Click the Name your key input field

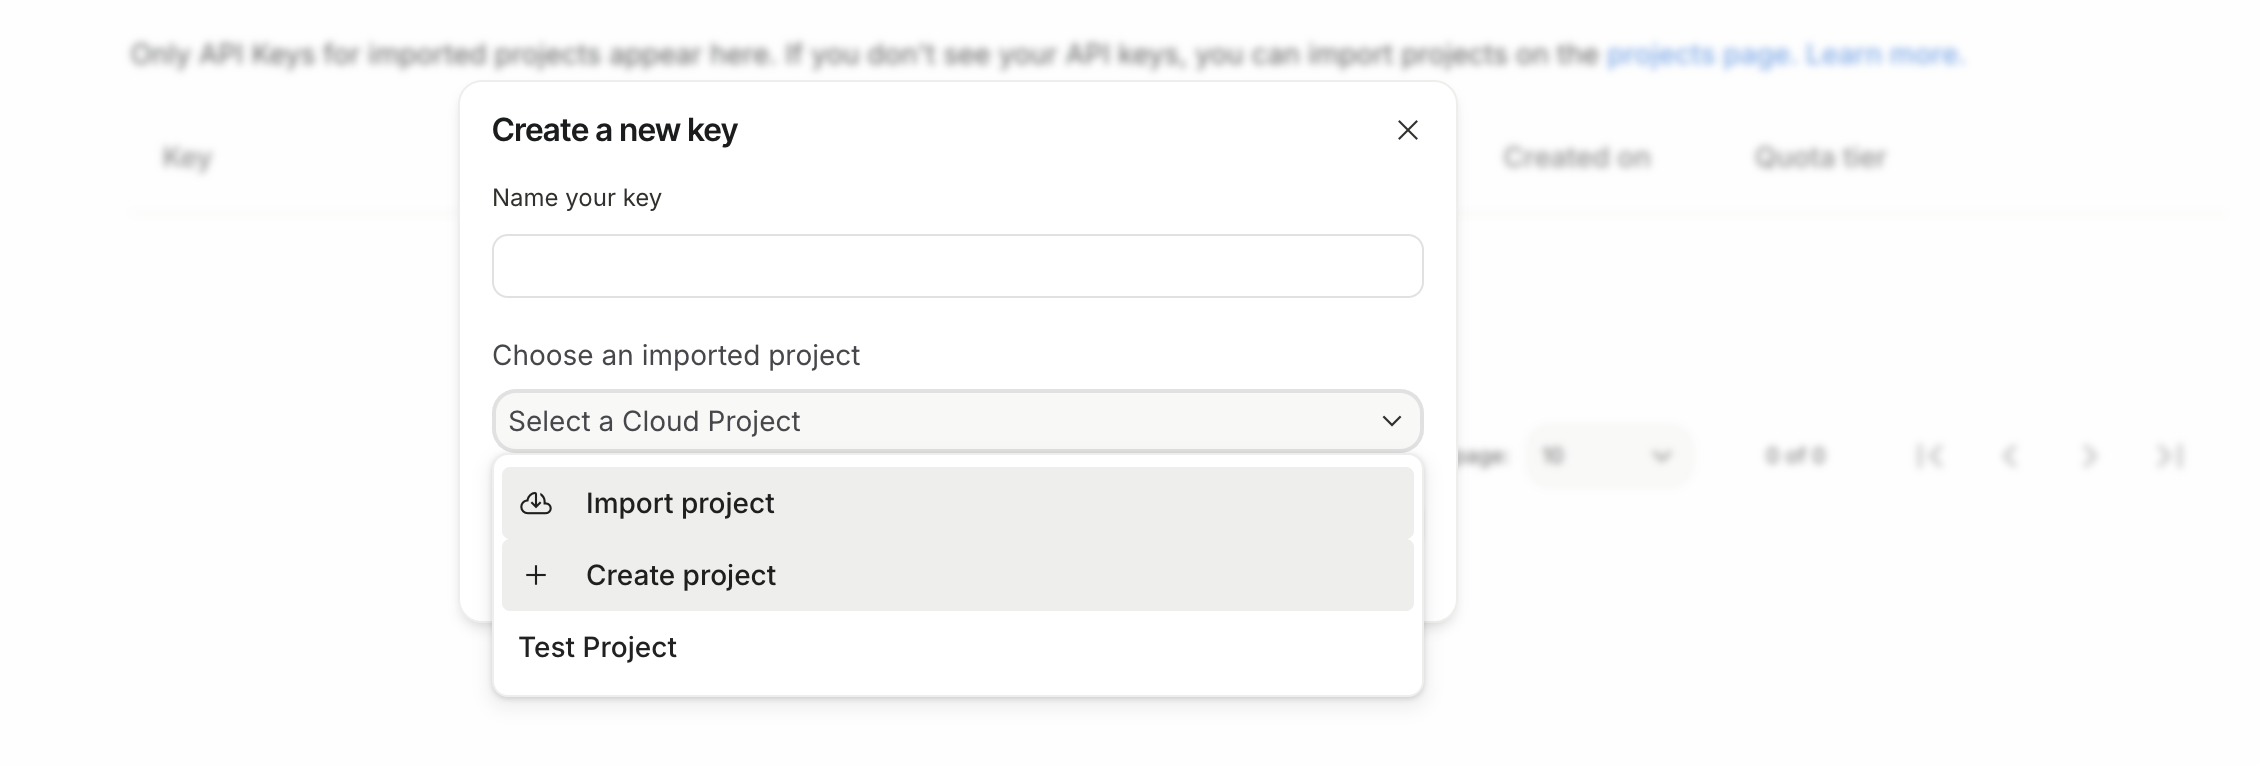[x=957, y=266]
